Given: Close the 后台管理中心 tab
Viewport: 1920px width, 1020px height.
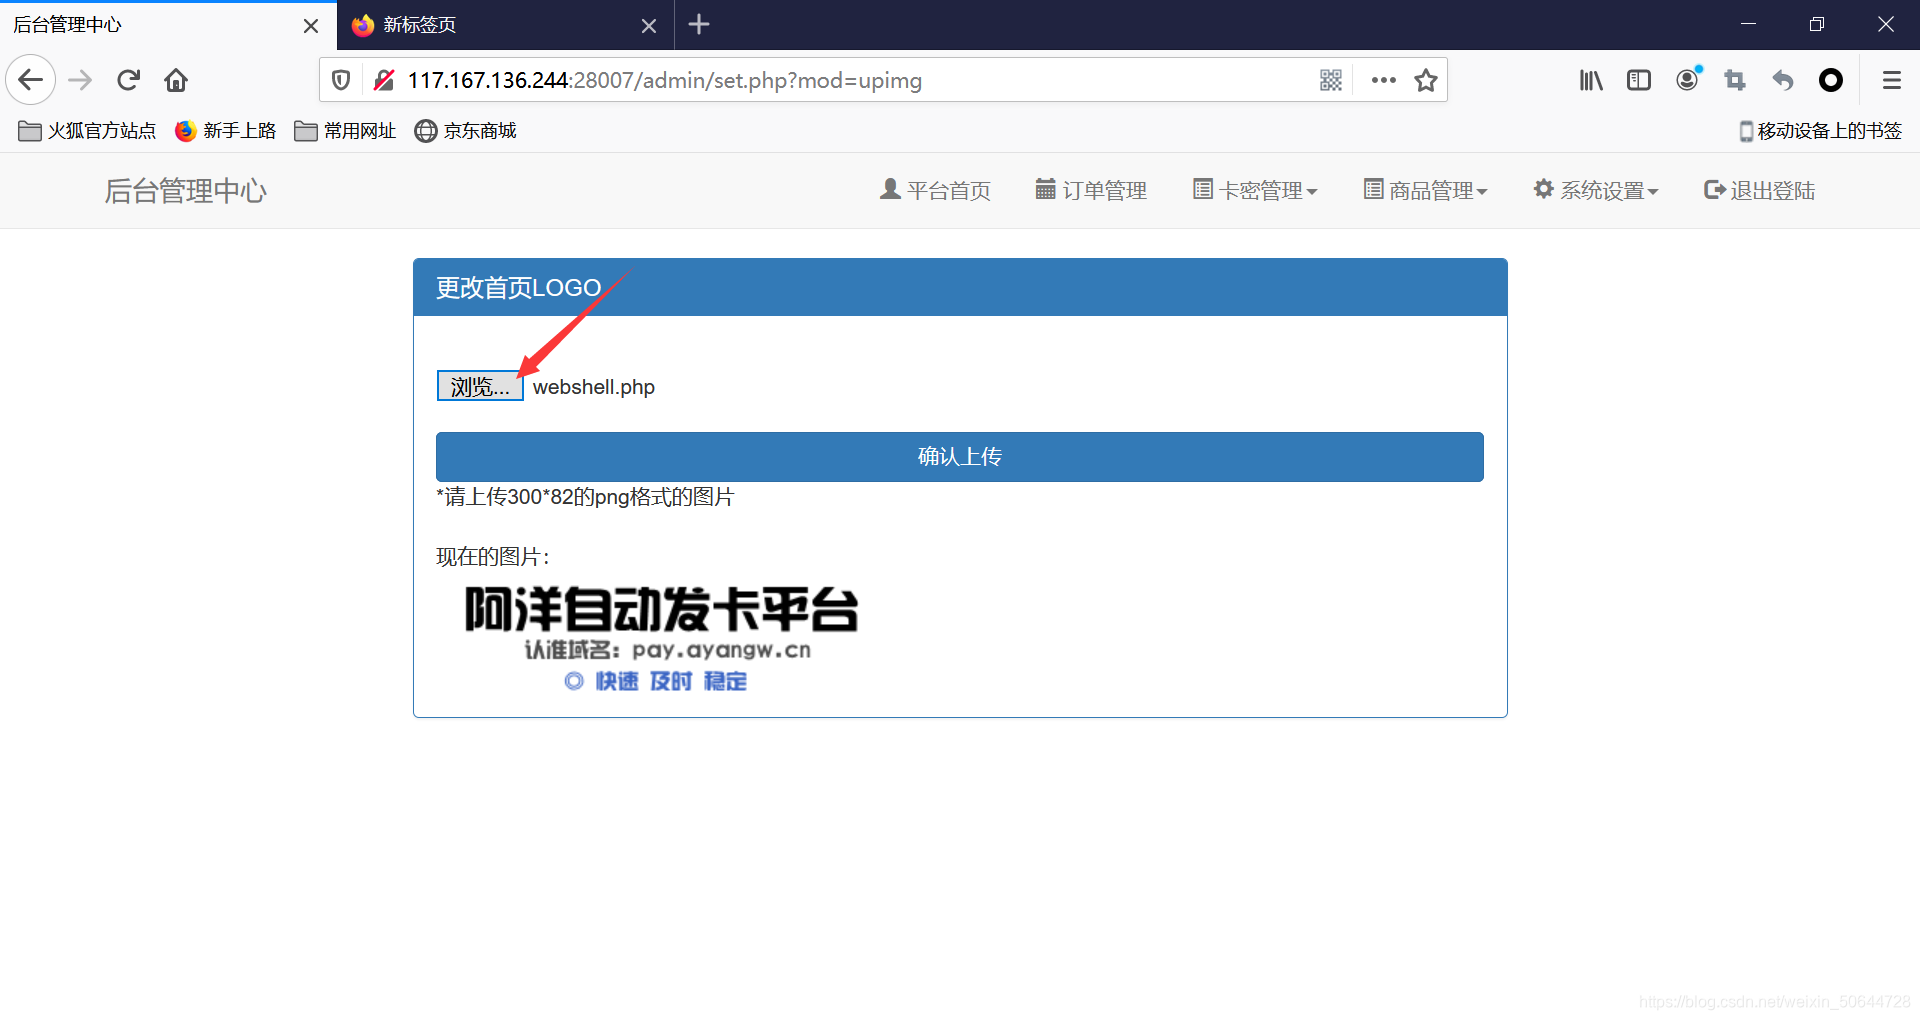Looking at the screenshot, I should (x=311, y=25).
